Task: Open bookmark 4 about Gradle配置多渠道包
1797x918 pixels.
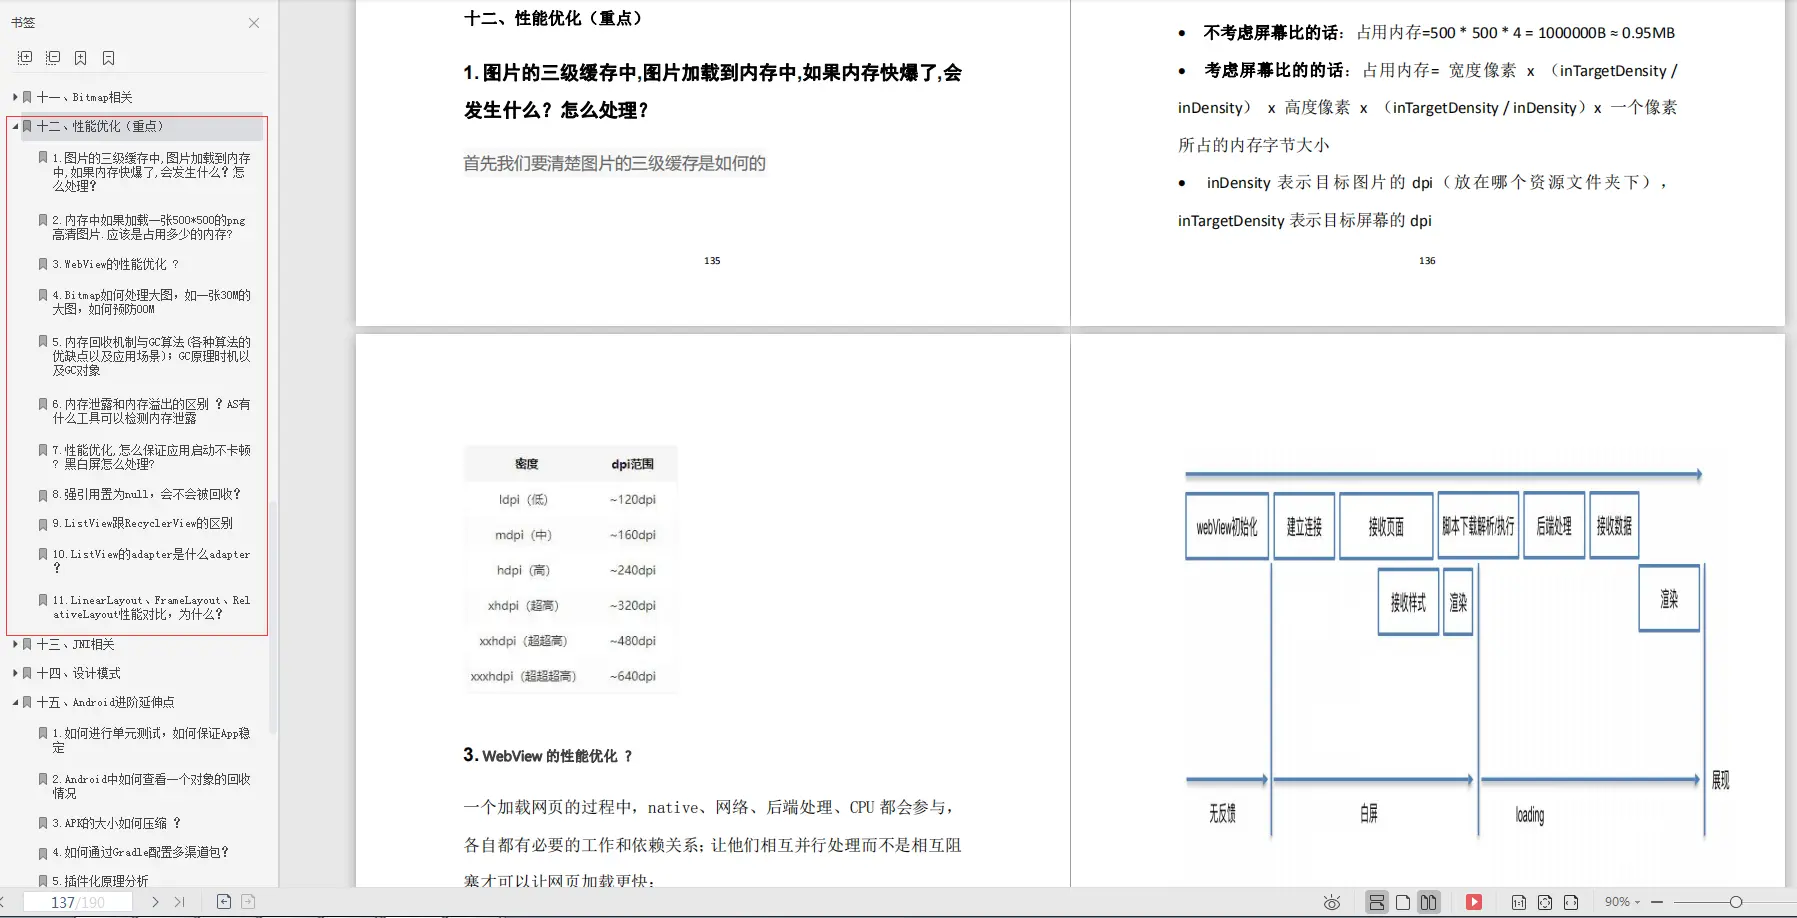Action: 141,852
